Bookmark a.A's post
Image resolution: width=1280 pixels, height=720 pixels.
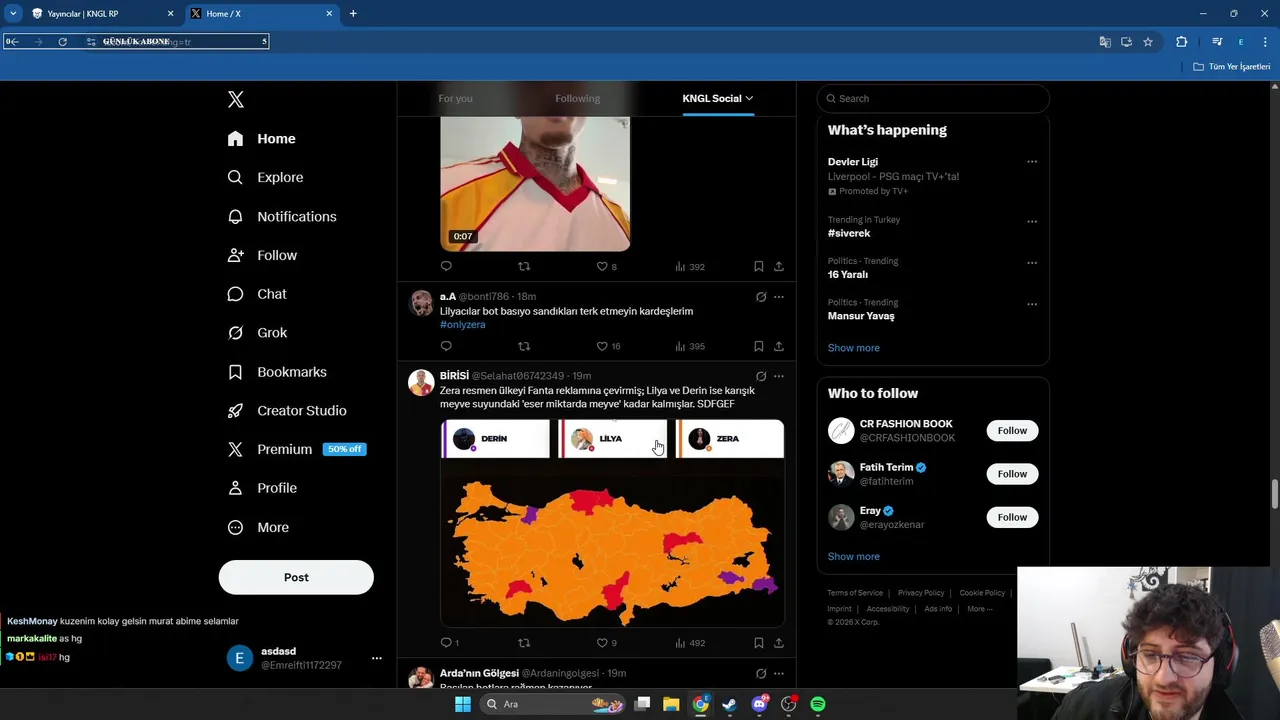tap(758, 347)
